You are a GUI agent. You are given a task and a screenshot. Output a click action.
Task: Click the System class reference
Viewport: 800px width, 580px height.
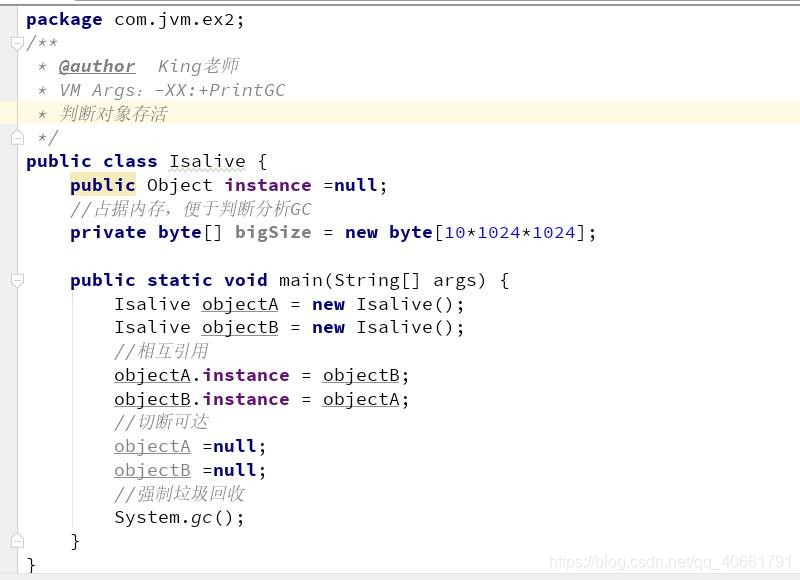(147, 518)
